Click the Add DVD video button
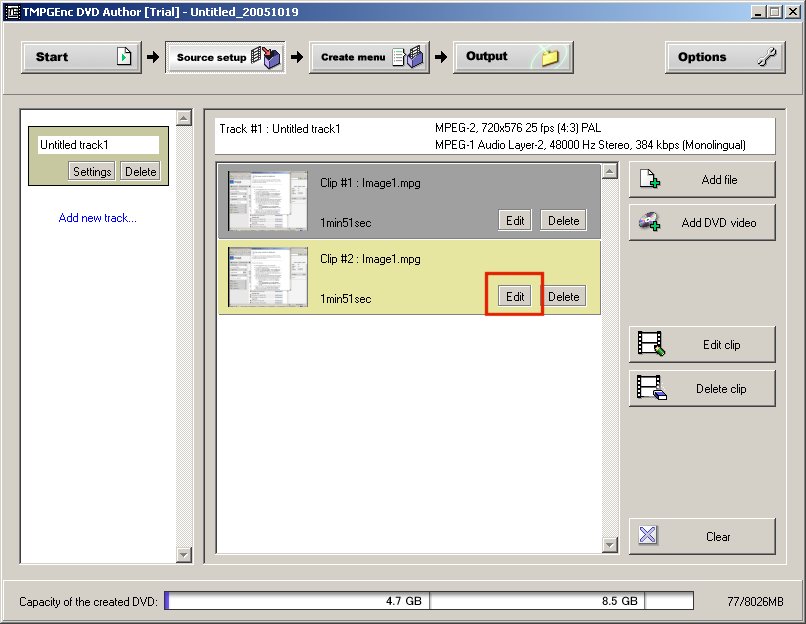This screenshot has width=806, height=624. (x=702, y=223)
